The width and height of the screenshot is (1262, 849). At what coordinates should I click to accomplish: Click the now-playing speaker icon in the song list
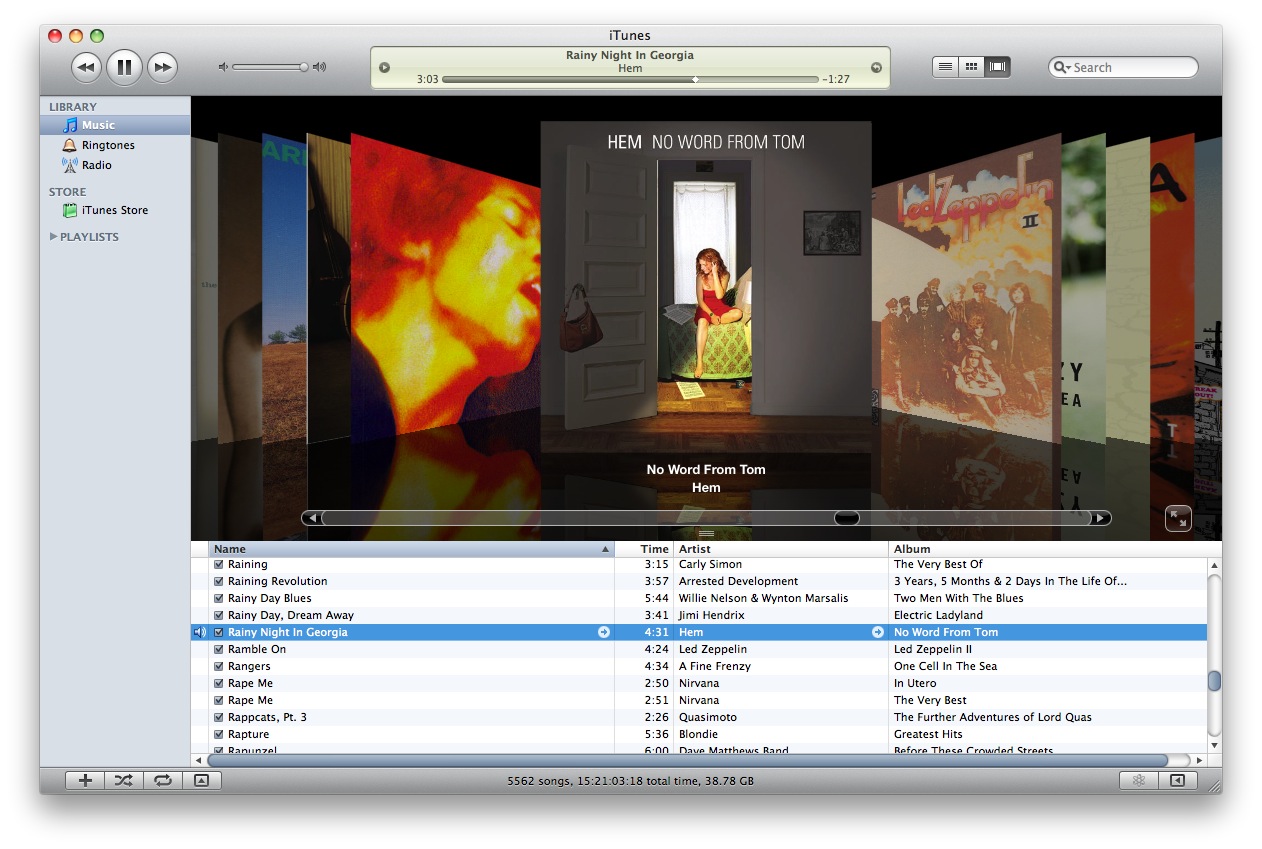click(199, 632)
